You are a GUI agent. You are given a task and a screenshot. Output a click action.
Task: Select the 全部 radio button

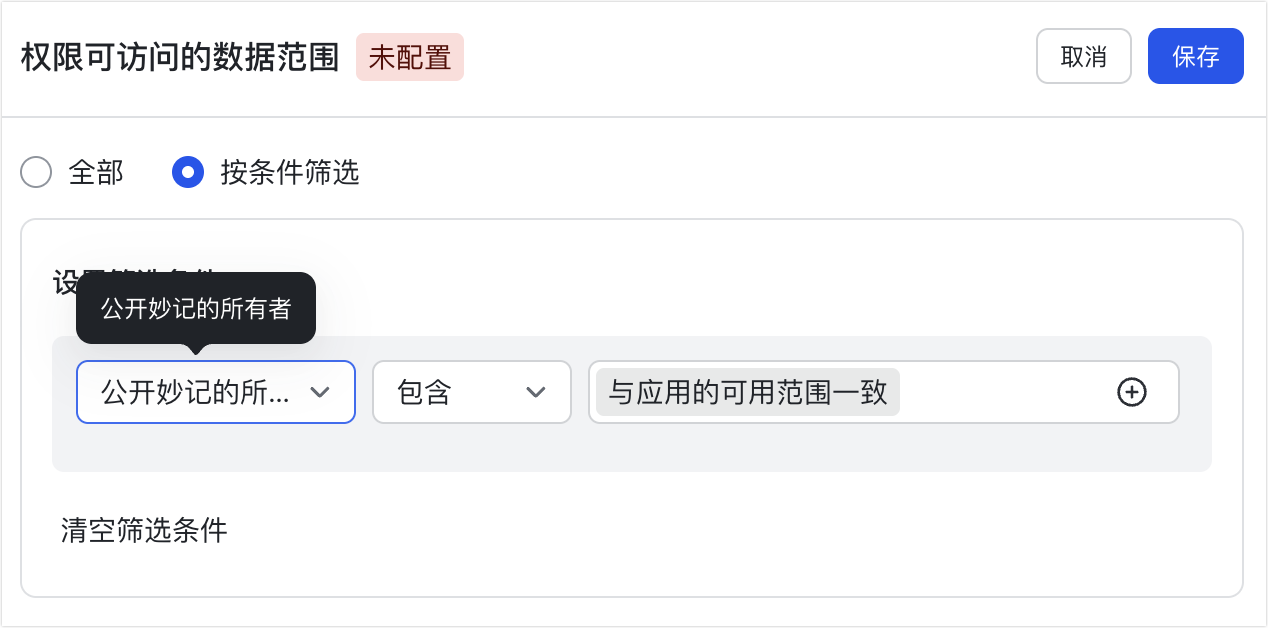(x=36, y=173)
